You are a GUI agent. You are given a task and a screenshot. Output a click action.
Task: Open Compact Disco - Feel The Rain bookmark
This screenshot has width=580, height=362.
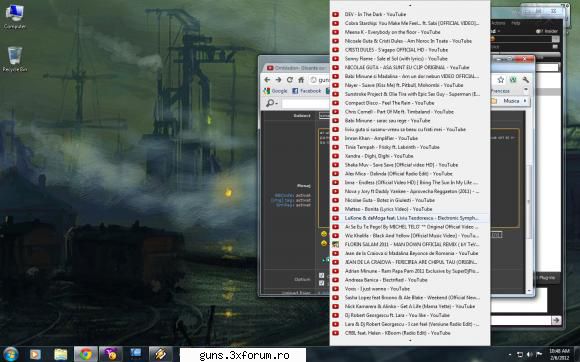pyautogui.click(x=410, y=103)
